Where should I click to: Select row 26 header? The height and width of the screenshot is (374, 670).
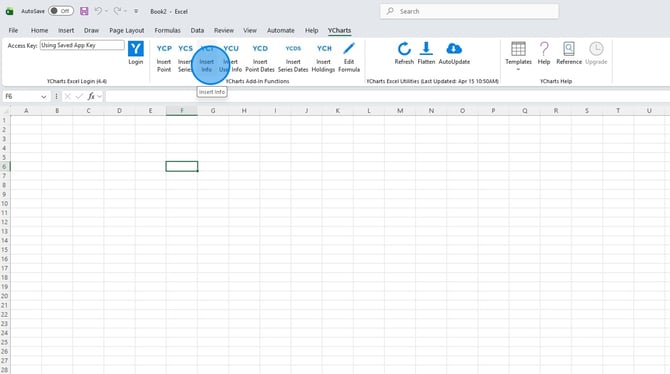point(5,351)
